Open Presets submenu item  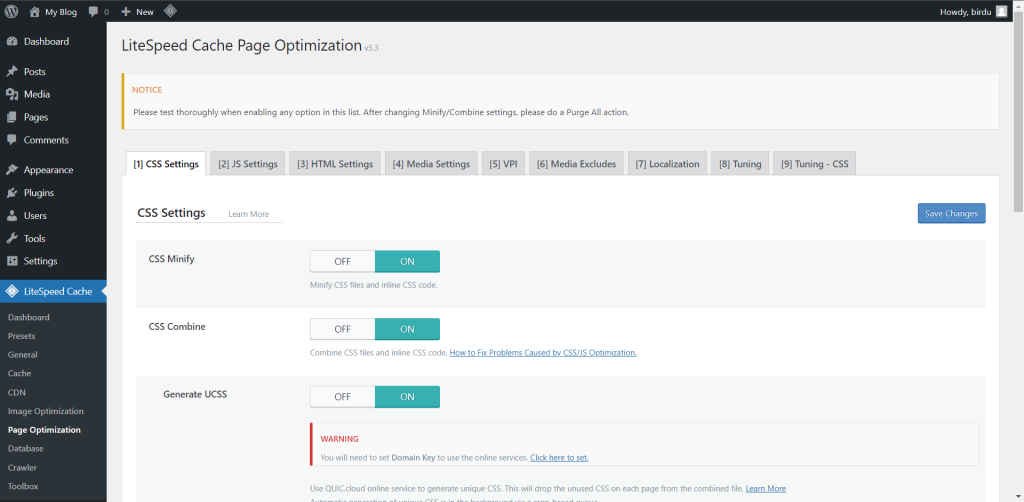tap(22, 336)
